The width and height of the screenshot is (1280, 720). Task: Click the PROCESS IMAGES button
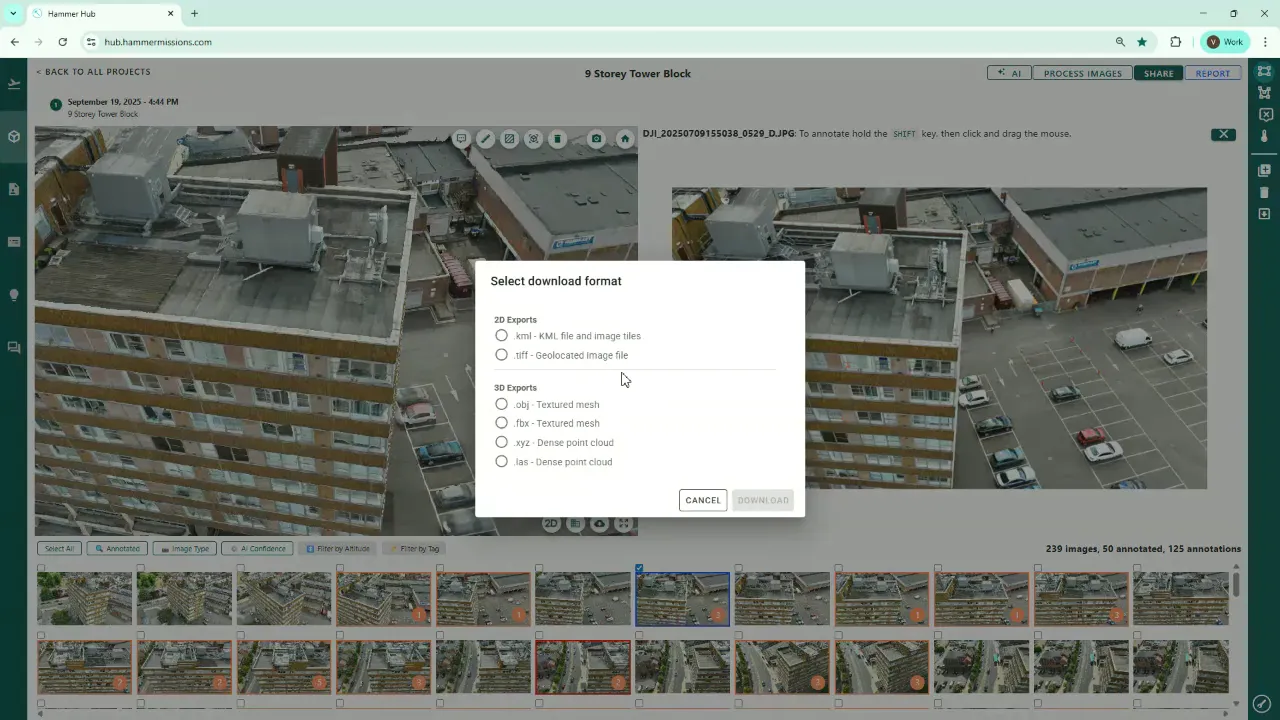coord(1082,73)
